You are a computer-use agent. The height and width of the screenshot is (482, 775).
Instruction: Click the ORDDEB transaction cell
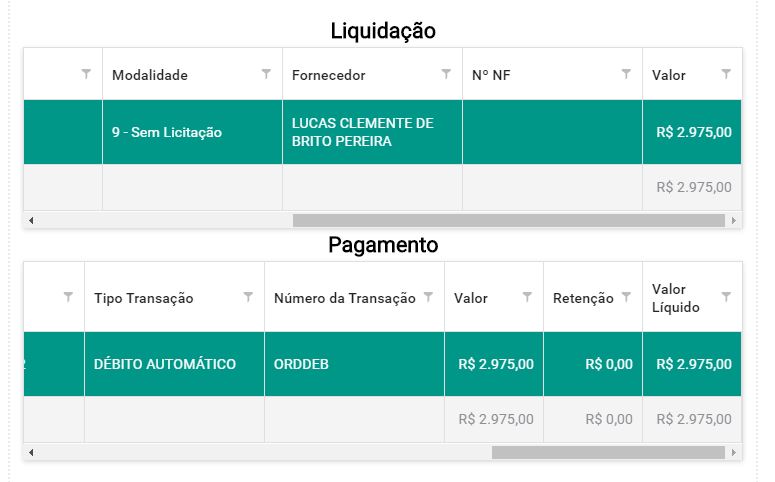354,364
